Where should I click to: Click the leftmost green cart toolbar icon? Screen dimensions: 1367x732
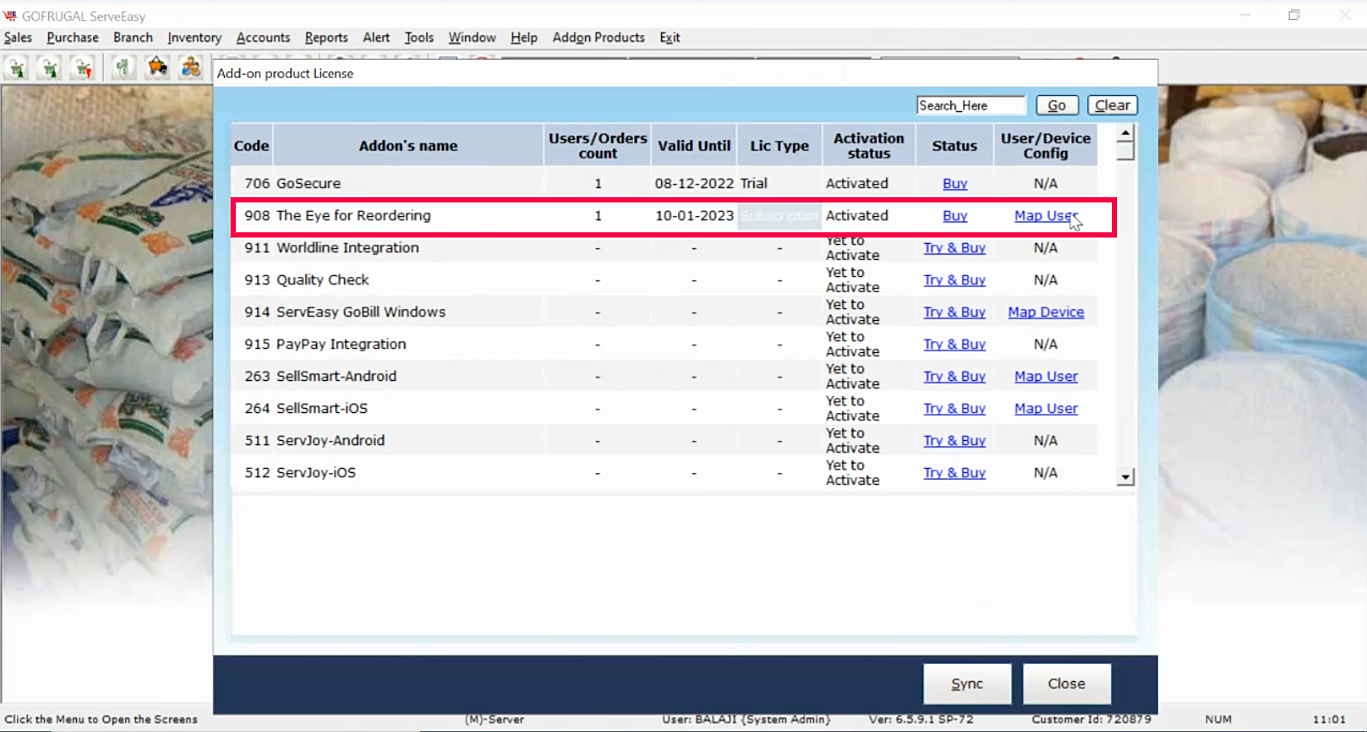pyautogui.click(x=17, y=68)
